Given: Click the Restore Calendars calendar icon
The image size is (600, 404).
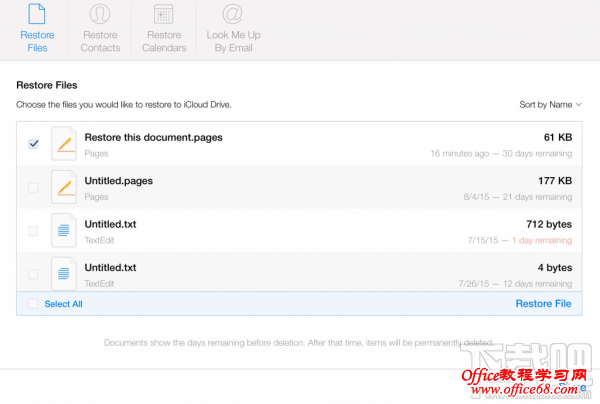Looking at the screenshot, I should click(x=163, y=14).
